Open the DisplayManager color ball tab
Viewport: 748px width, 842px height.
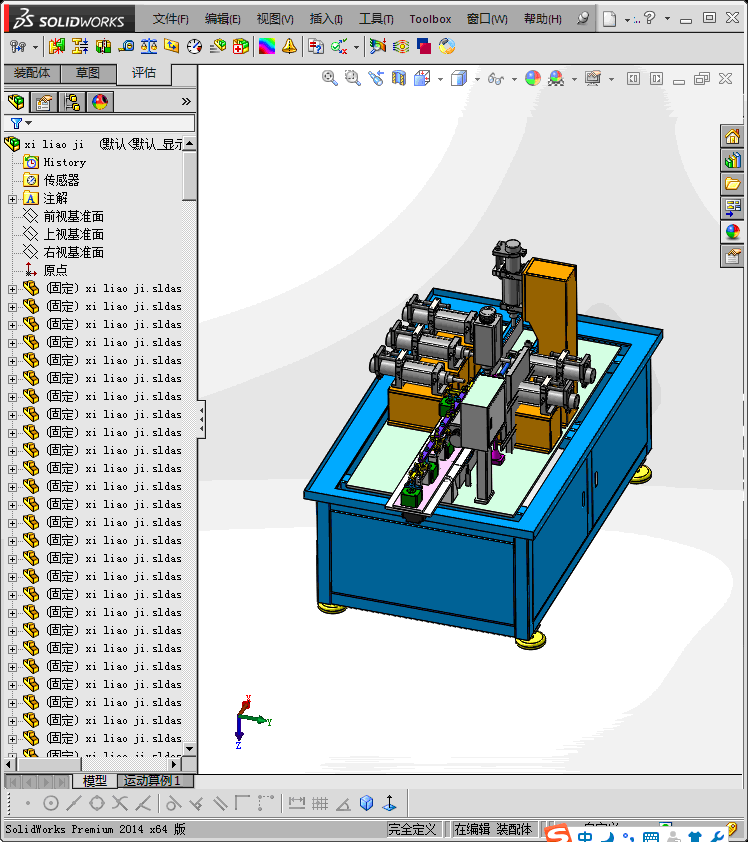pyautogui.click(x=99, y=101)
